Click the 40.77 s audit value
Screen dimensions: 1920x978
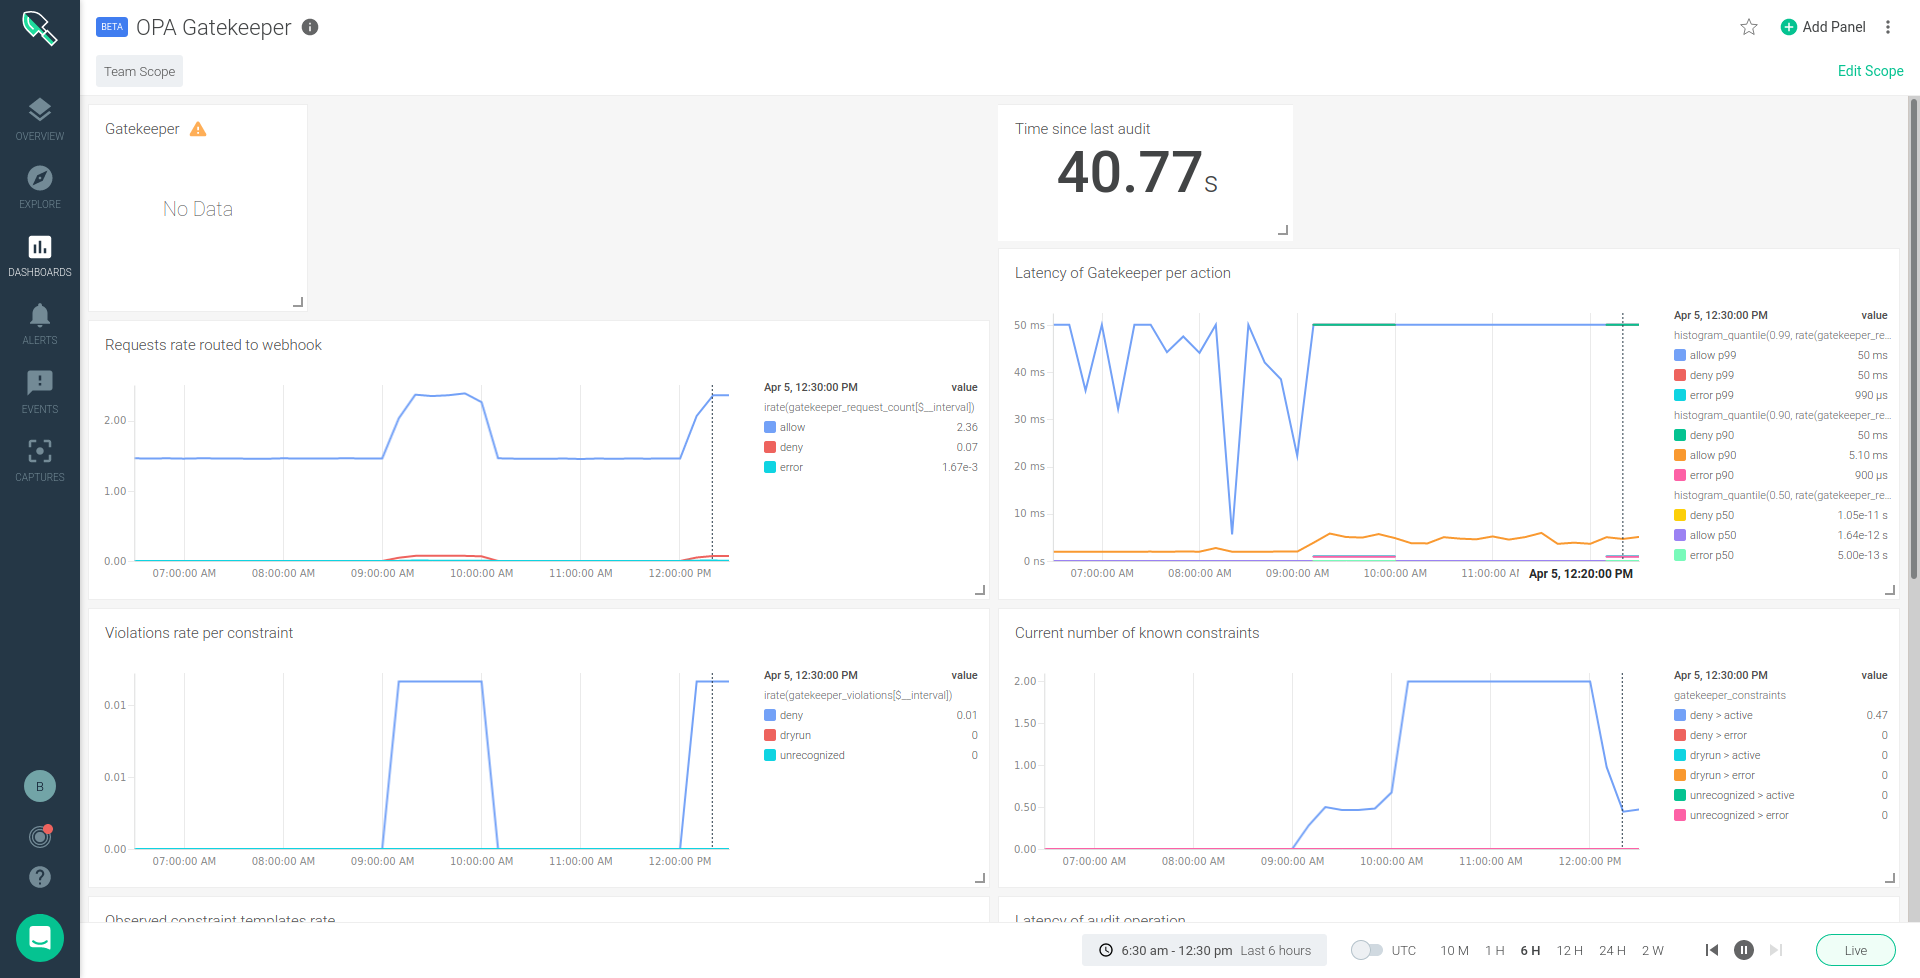click(1137, 173)
